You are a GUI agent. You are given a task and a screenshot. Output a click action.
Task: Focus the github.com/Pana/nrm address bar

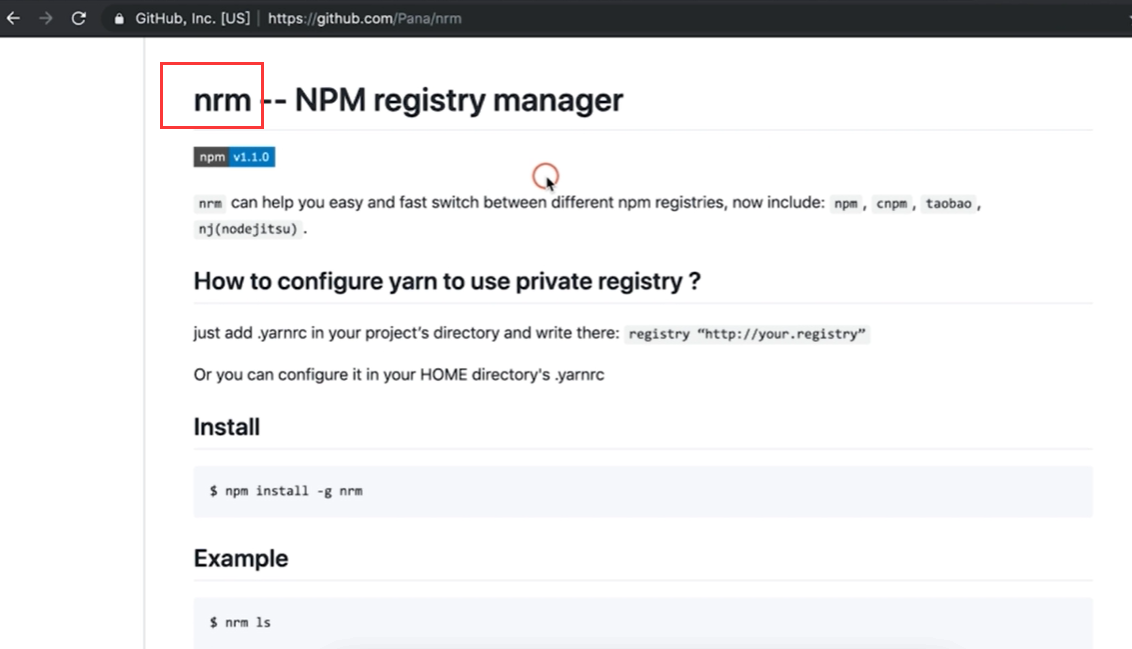pyautogui.click(x=365, y=19)
